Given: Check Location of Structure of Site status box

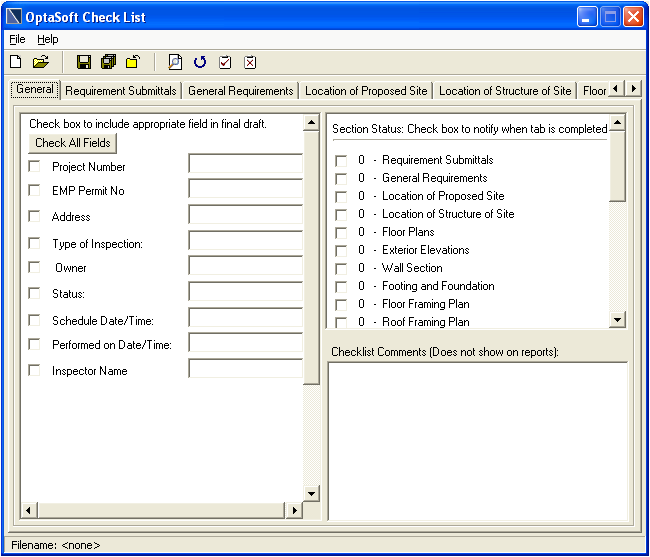Looking at the screenshot, I should [x=341, y=215].
